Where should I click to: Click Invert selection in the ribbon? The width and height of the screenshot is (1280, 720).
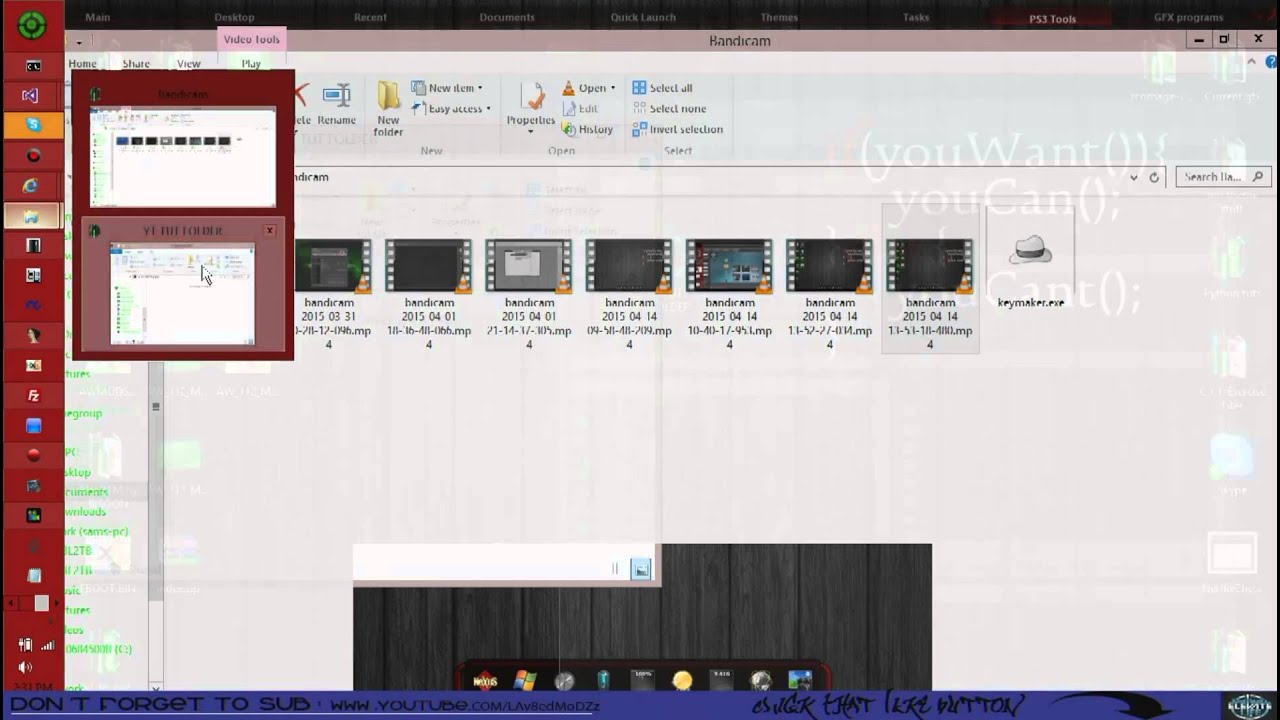click(677, 129)
